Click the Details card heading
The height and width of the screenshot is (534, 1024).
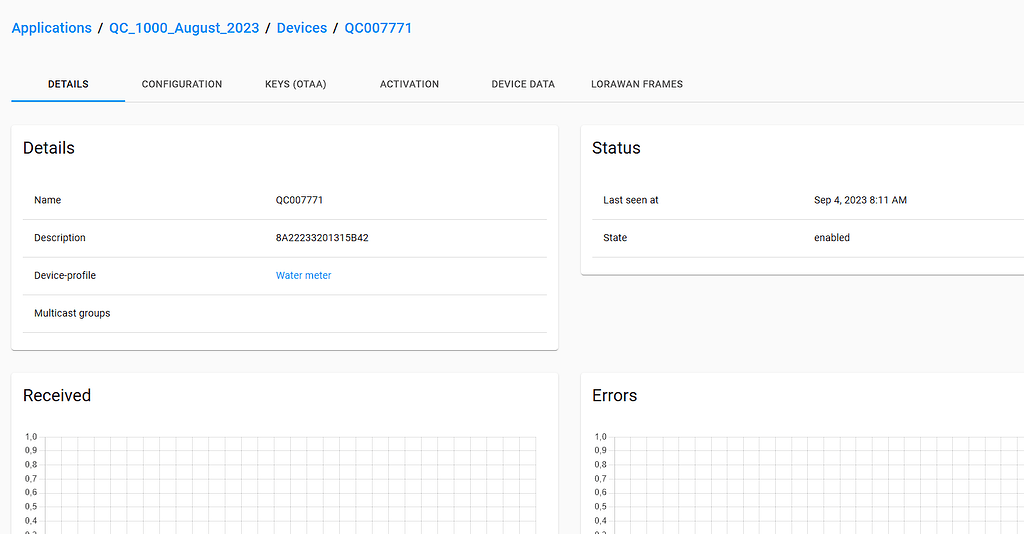pyautogui.click(x=49, y=148)
